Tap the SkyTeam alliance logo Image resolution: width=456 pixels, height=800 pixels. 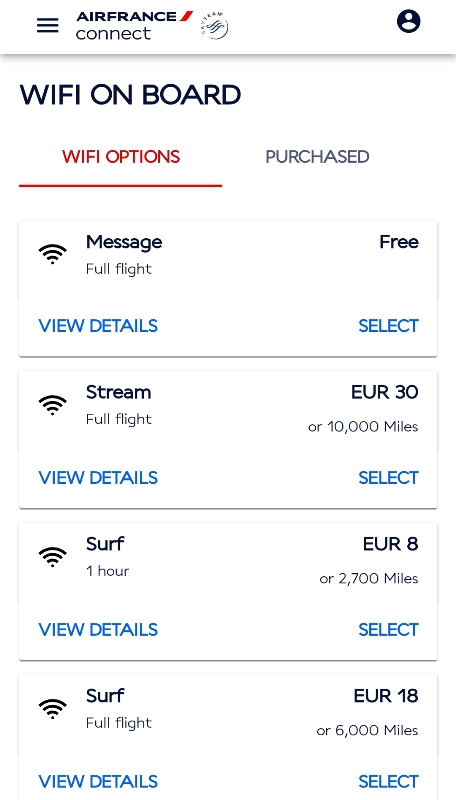214,26
